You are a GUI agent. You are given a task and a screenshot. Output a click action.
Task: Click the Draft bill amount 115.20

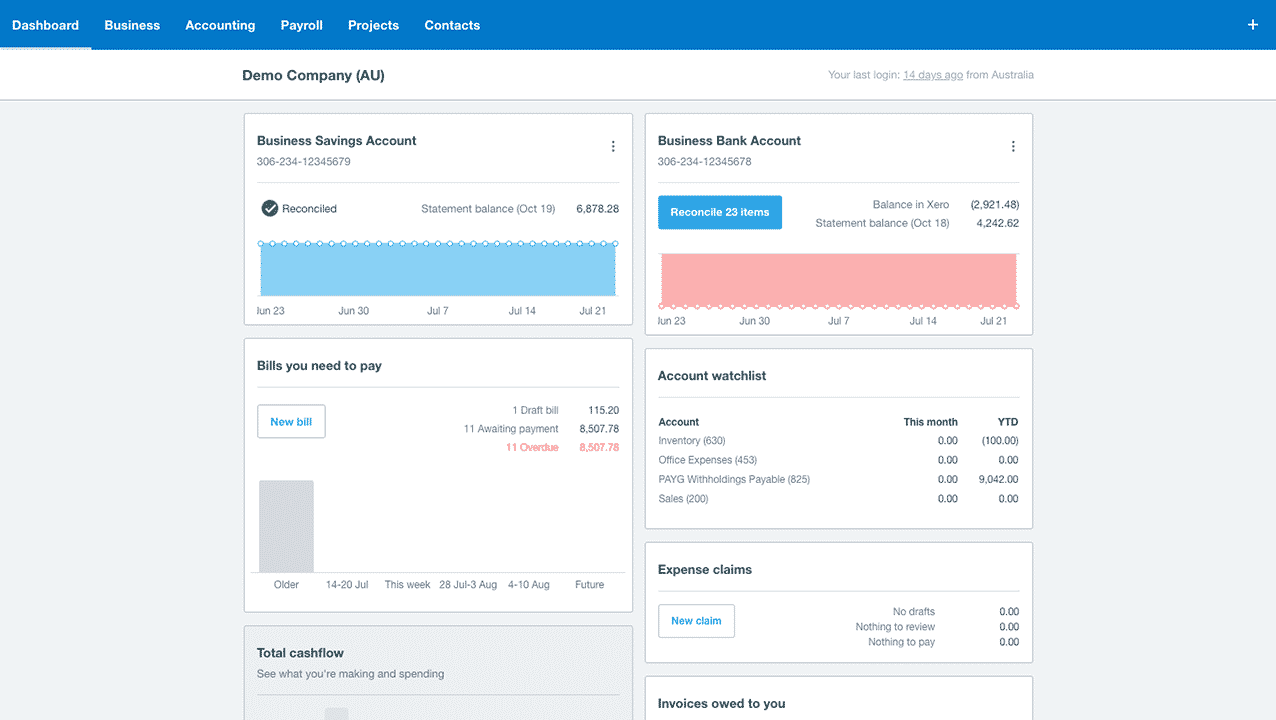[x=603, y=410]
